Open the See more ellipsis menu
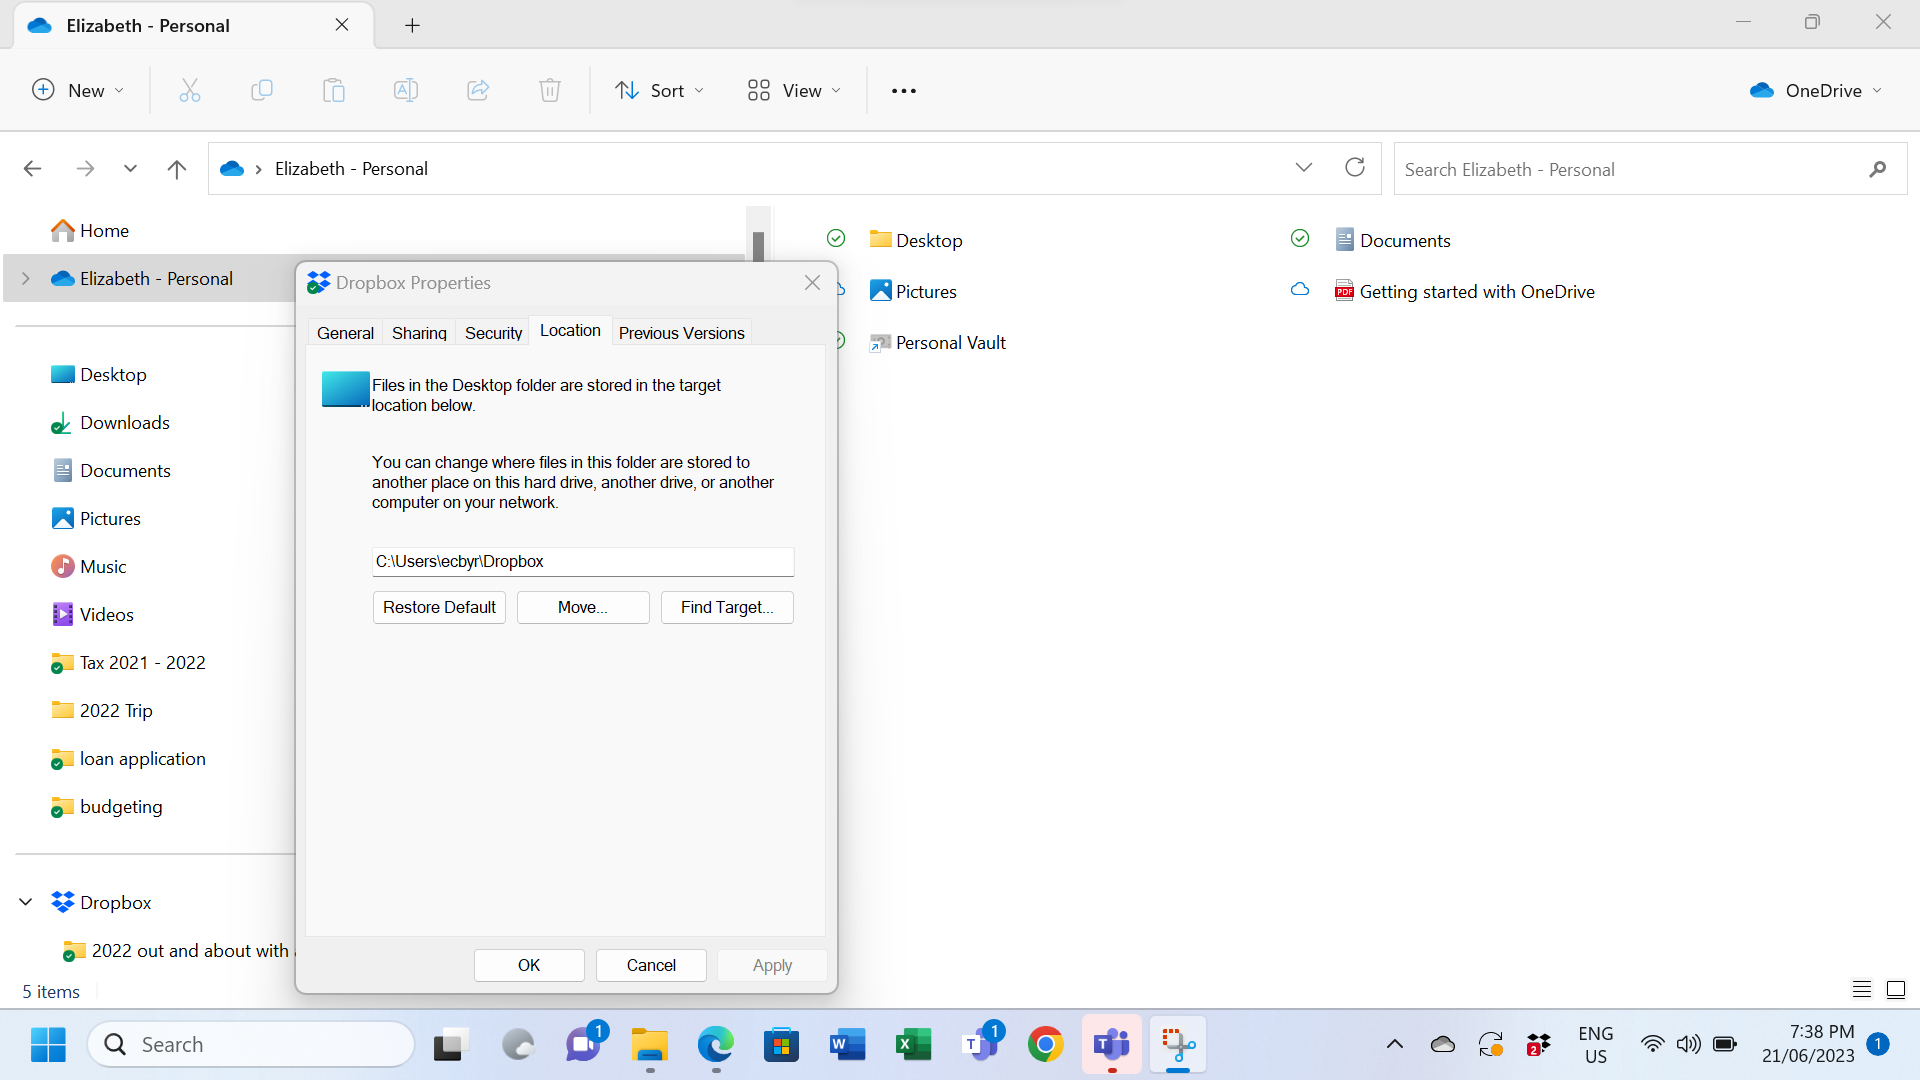 (x=904, y=91)
